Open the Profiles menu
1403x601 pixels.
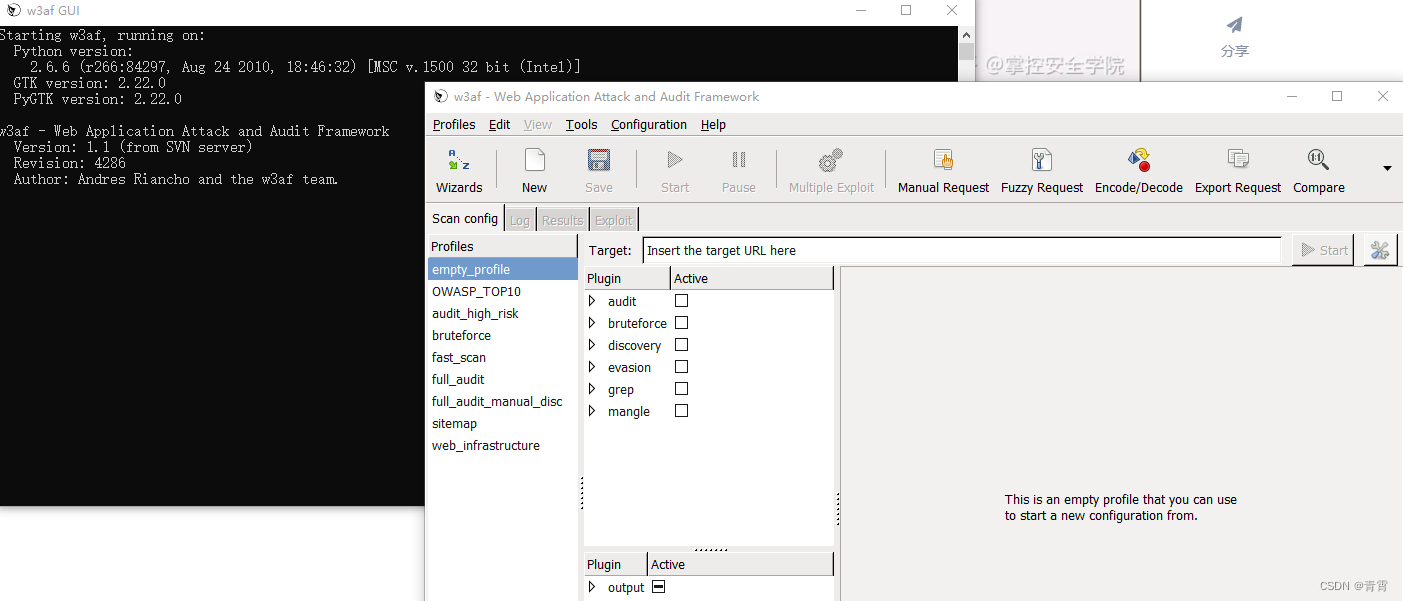point(454,125)
